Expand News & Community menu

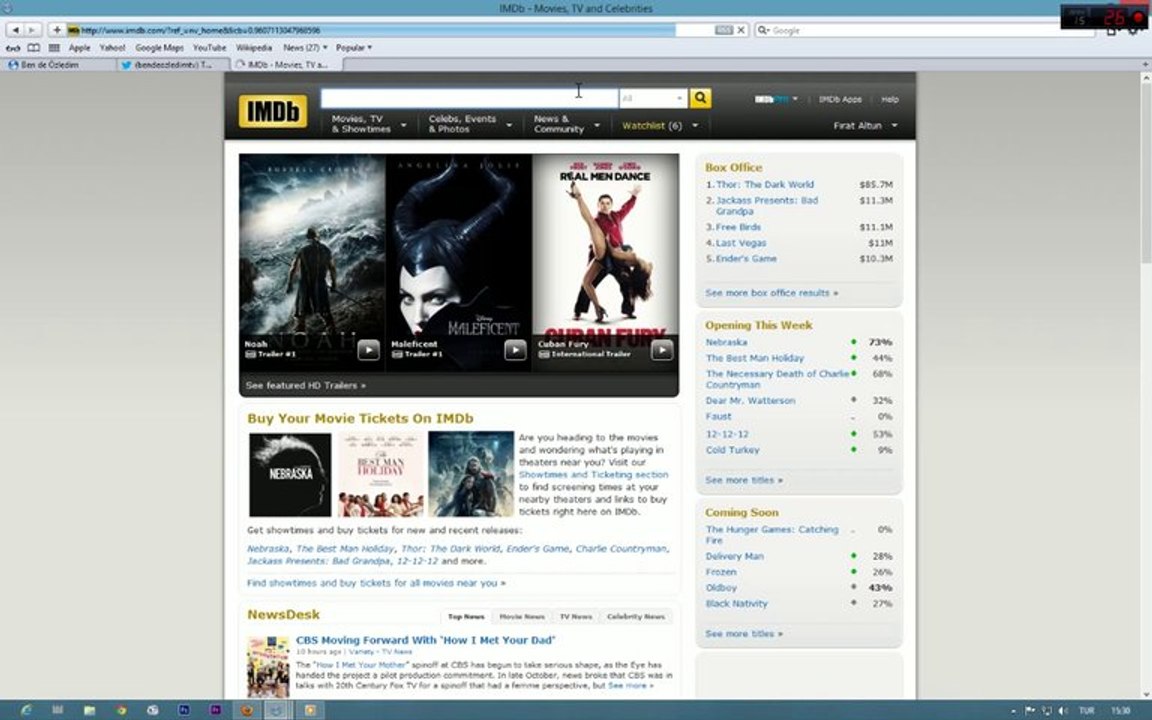point(566,123)
